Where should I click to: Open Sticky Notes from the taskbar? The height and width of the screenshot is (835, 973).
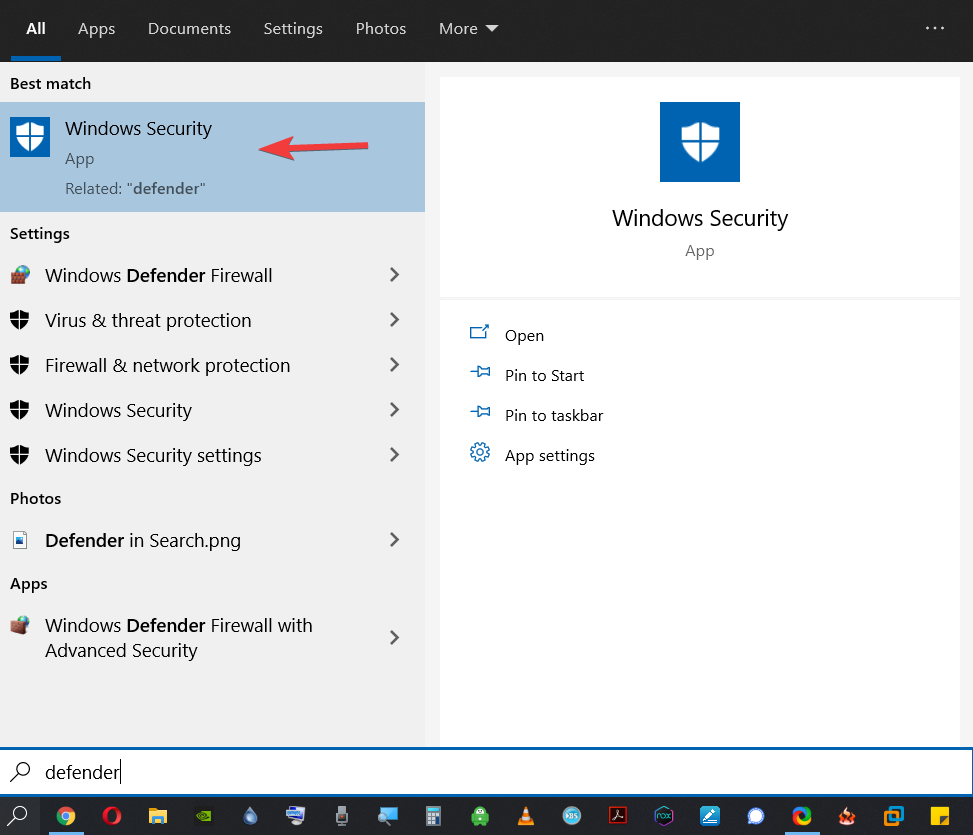point(939,816)
